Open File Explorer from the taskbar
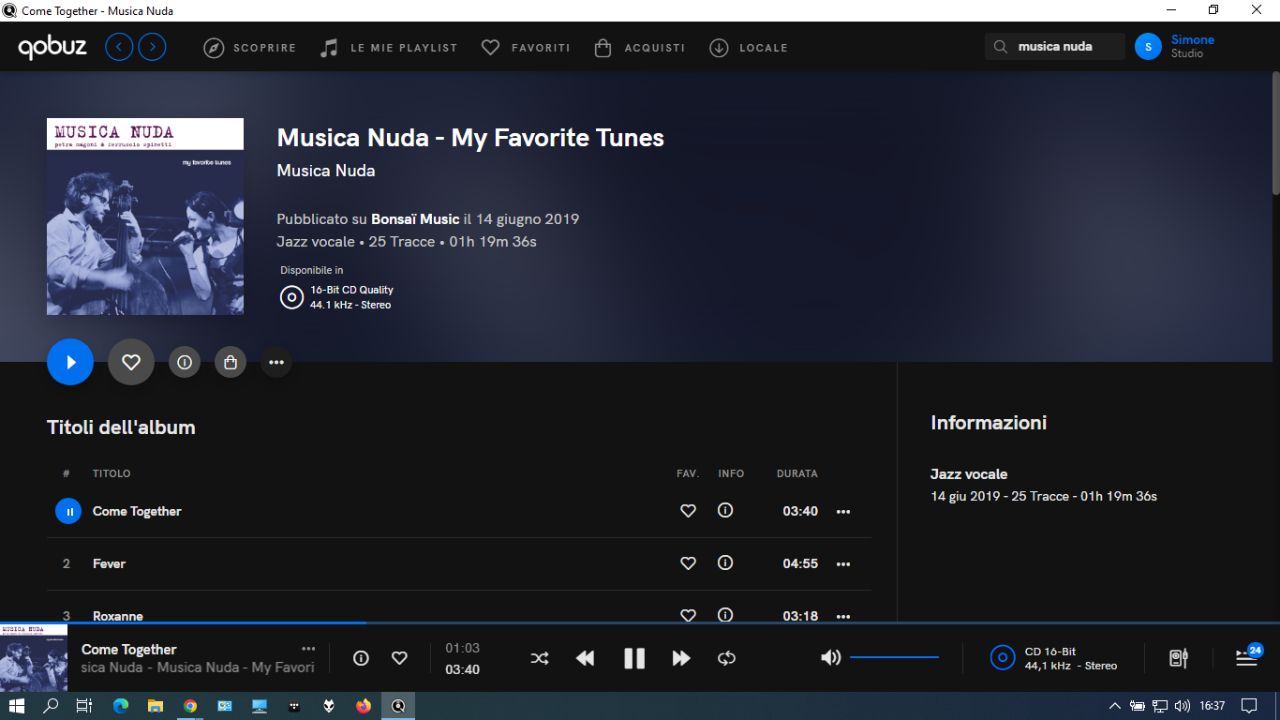1280x720 pixels. pyautogui.click(x=155, y=706)
